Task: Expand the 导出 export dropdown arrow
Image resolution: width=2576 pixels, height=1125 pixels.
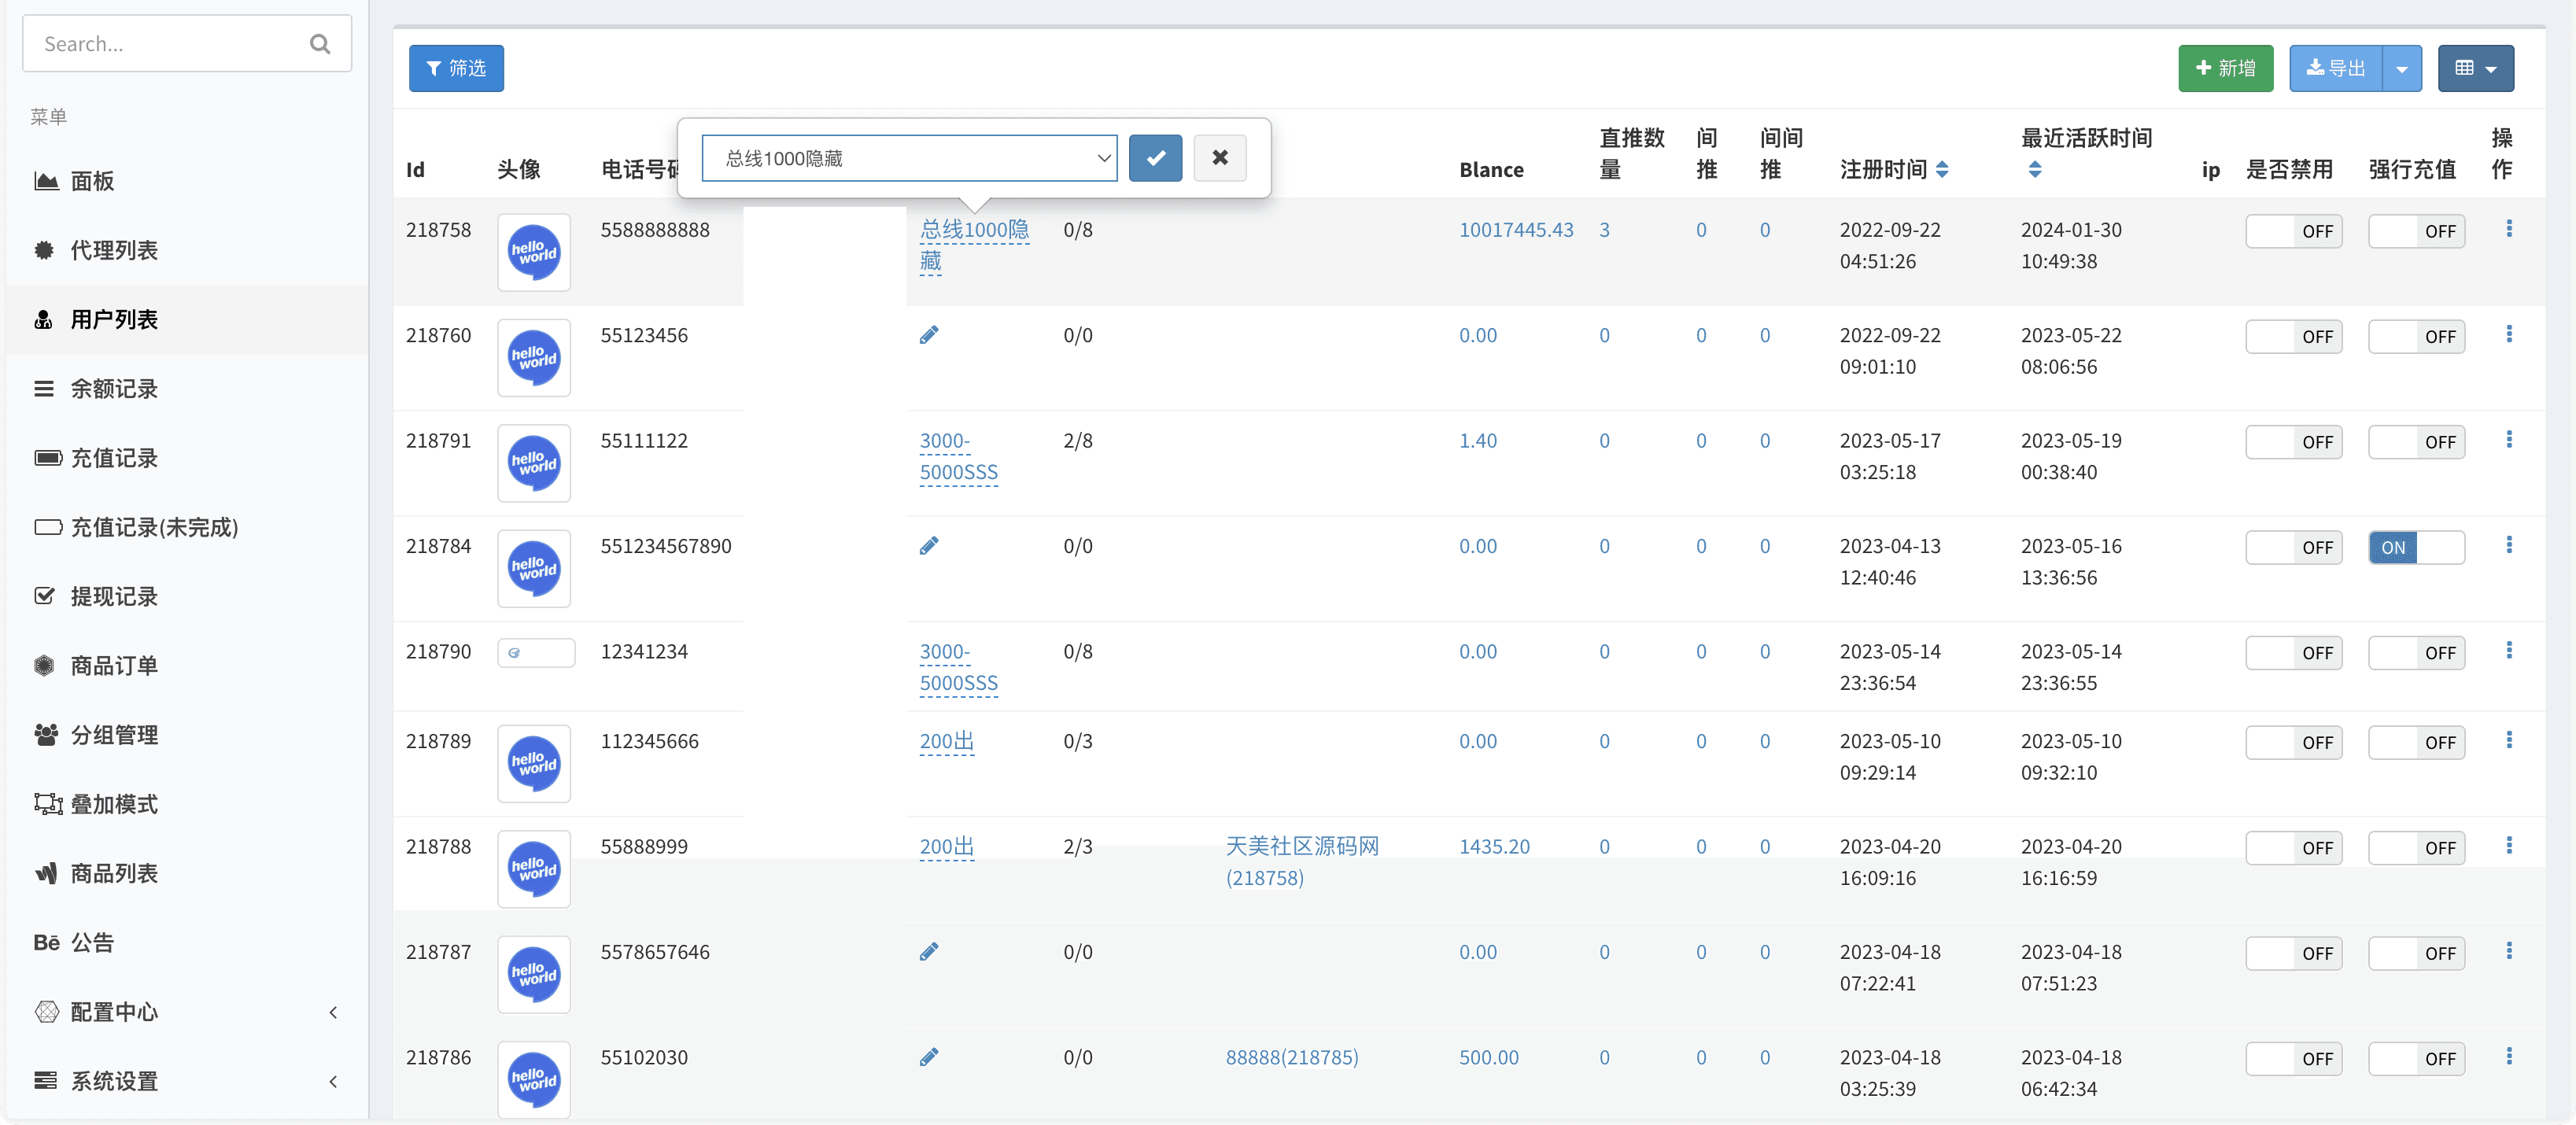Action: pos(2401,69)
